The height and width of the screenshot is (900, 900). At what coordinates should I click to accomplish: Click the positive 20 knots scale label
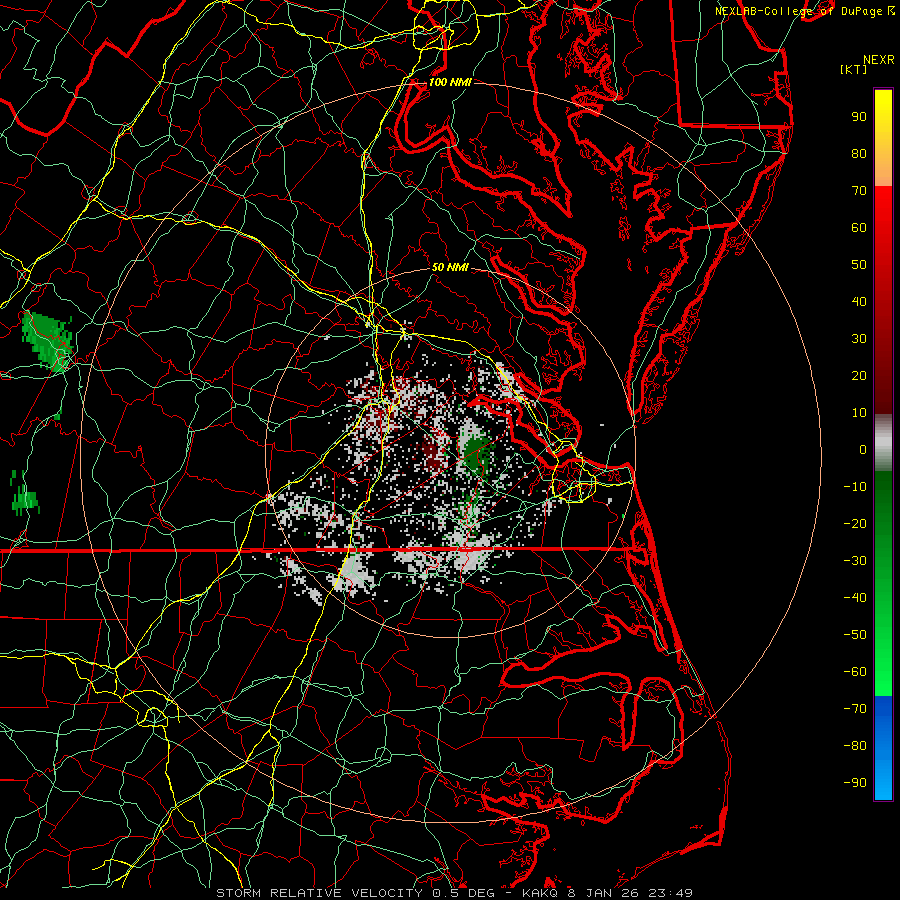(x=859, y=376)
